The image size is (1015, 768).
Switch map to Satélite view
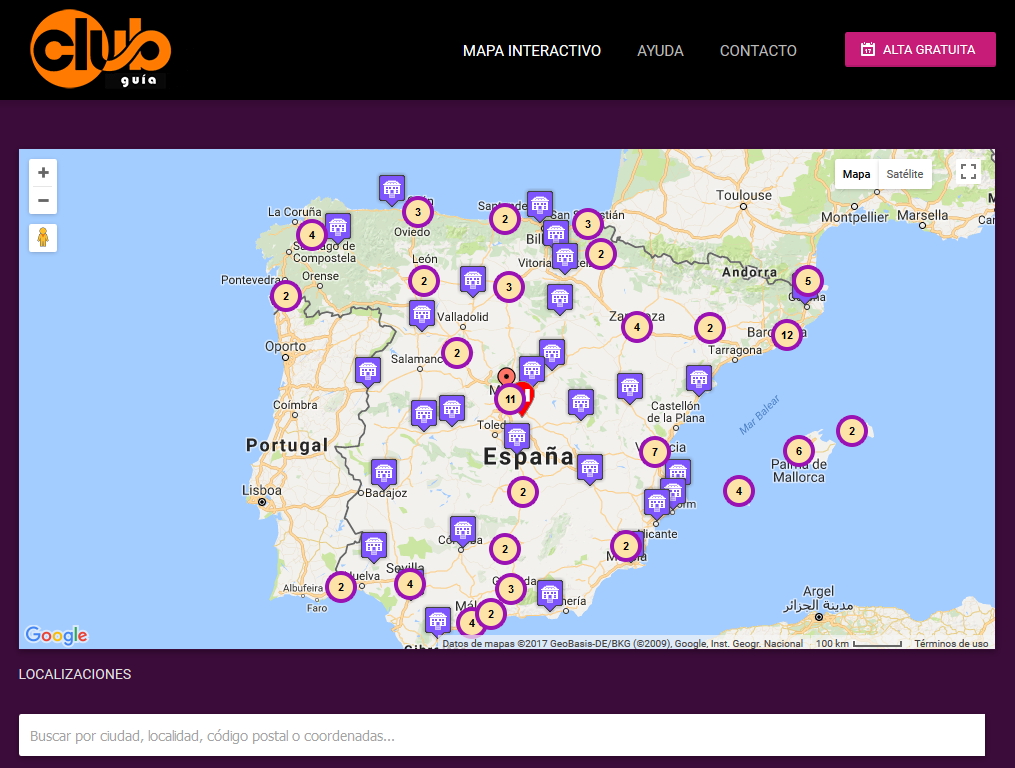[905, 174]
